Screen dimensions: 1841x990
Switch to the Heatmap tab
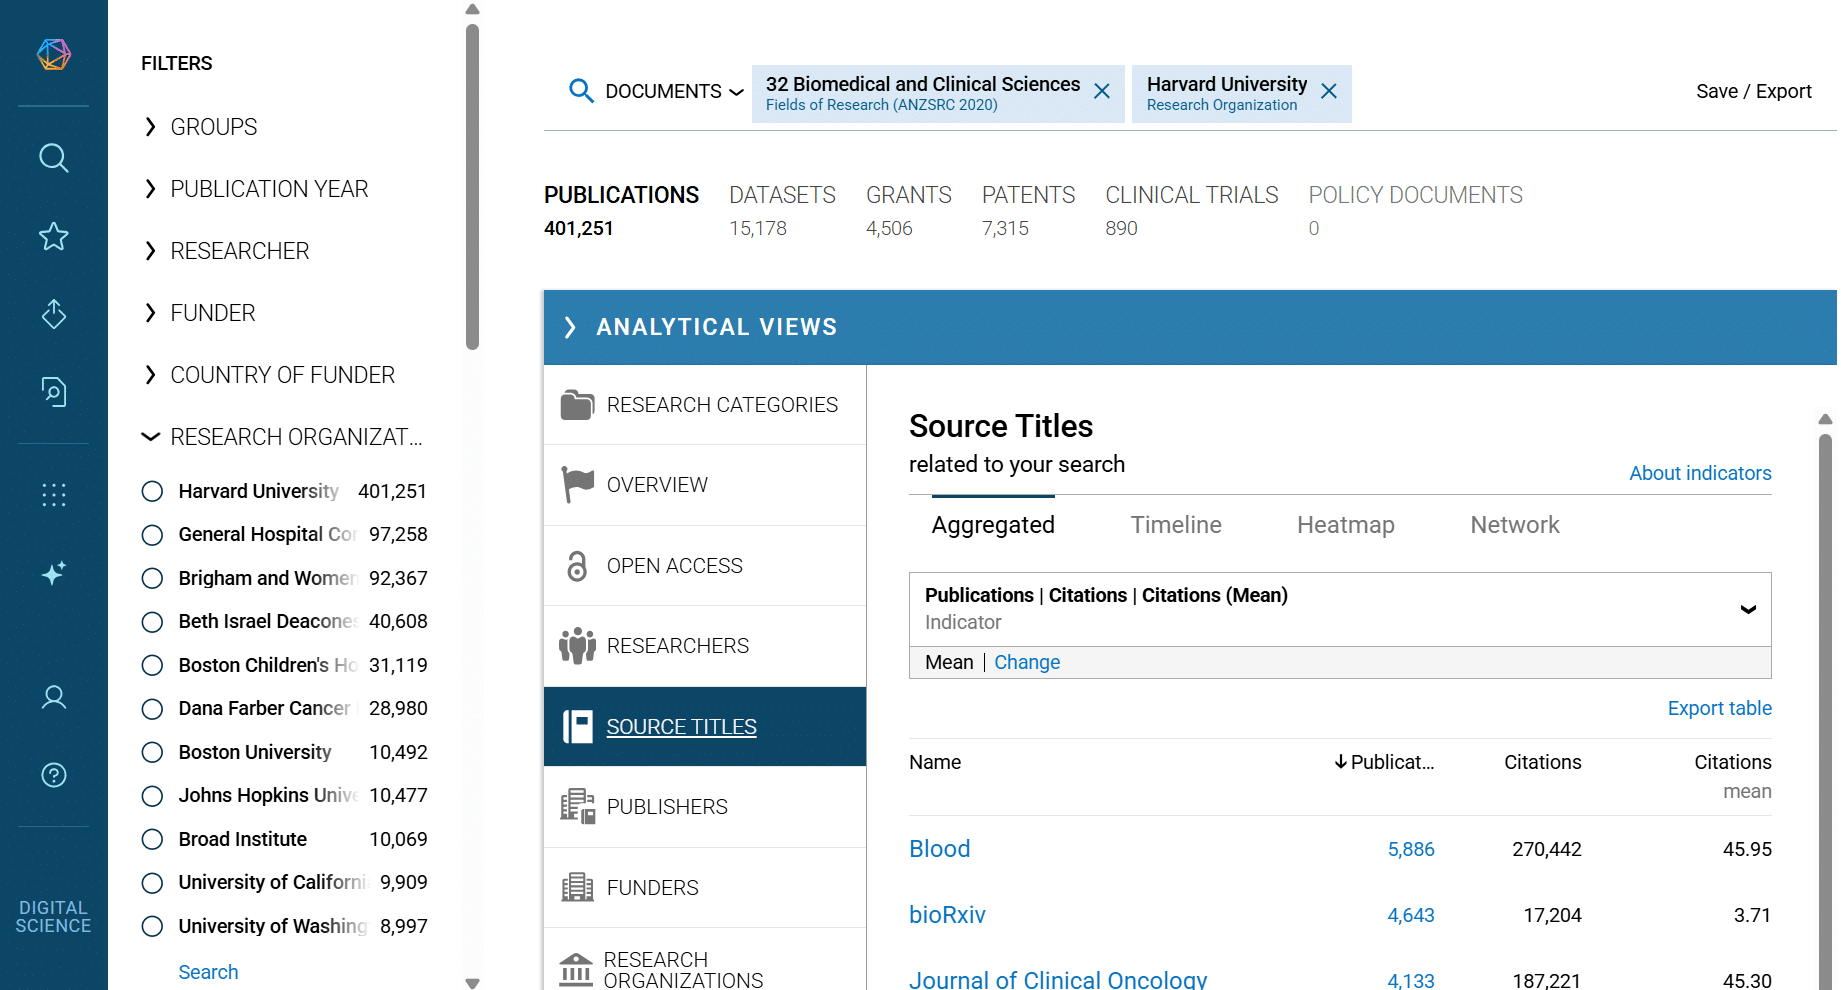tap(1345, 525)
